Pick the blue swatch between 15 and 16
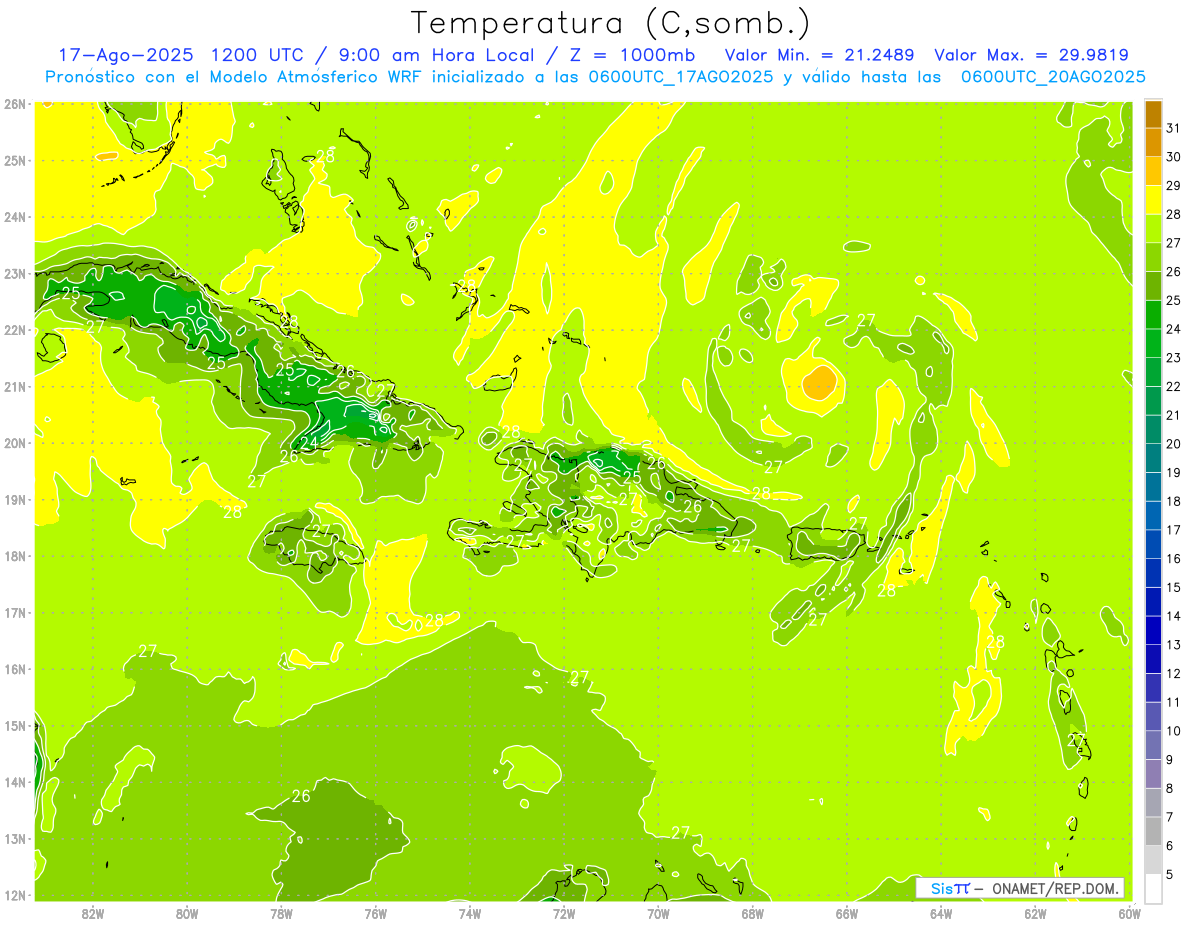This screenshot has width=1200, height=927. (x=1153, y=573)
